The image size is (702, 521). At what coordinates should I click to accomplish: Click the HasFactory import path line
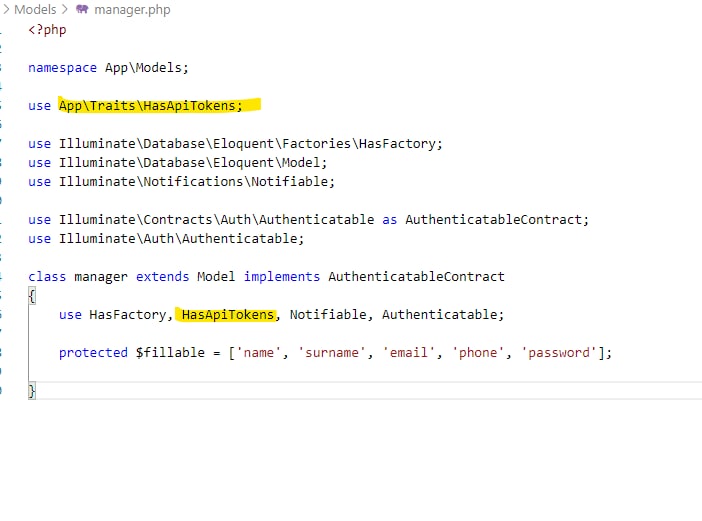point(250,144)
